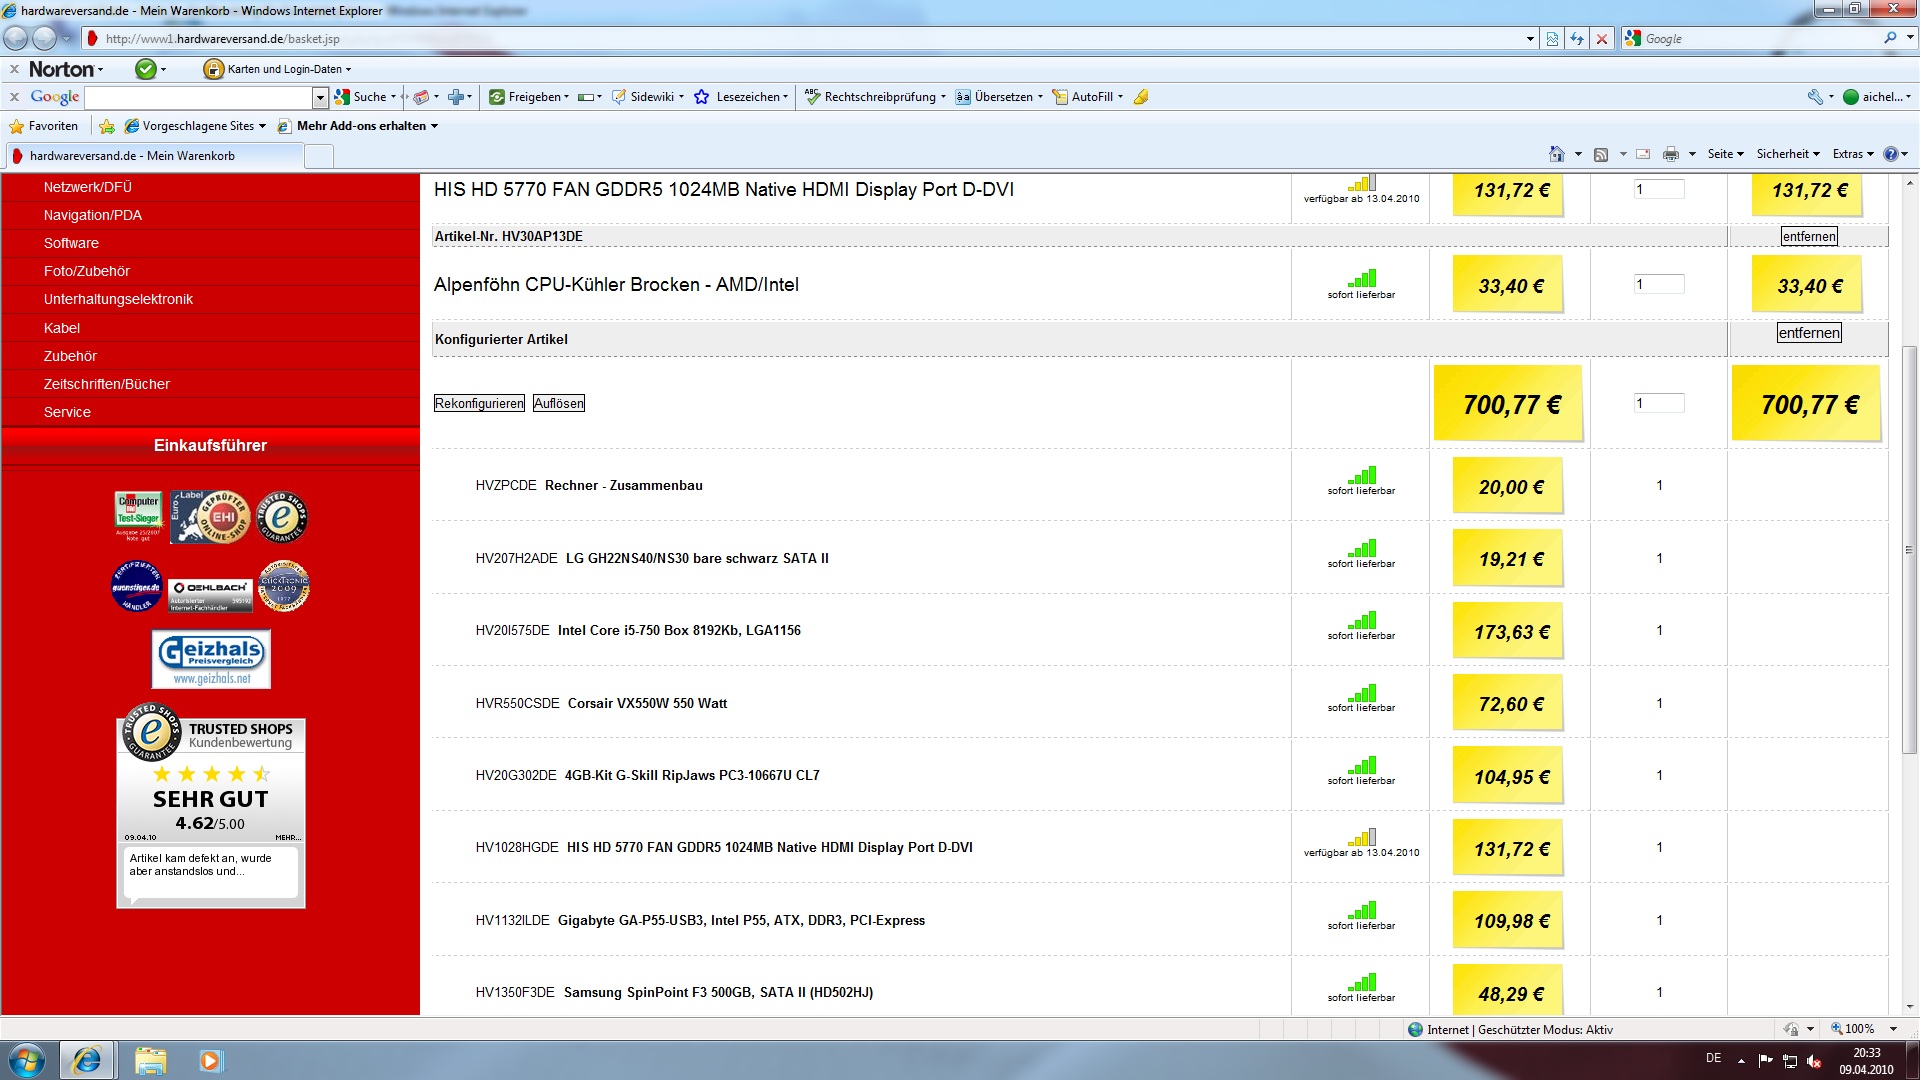Open Extras menu in command bar
Image resolution: width=1920 pixels, height=1080 pixels.
coord(1852,154)
